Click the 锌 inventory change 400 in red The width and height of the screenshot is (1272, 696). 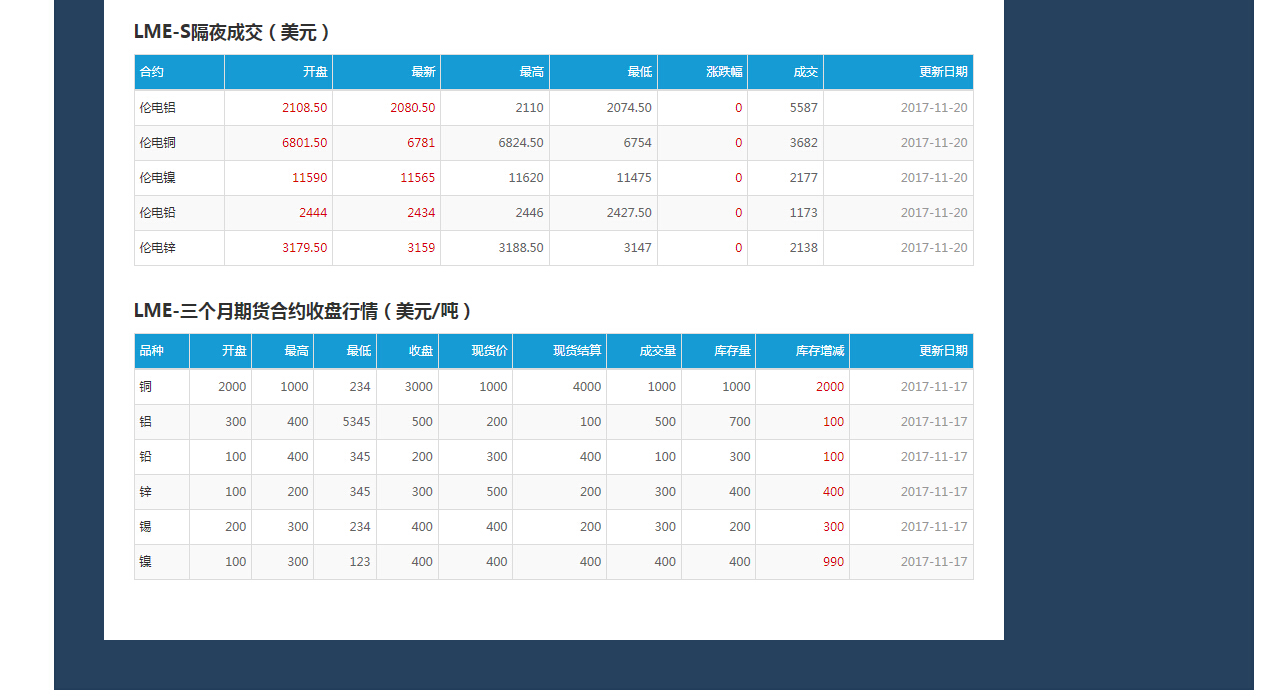[x=834, y=491]
